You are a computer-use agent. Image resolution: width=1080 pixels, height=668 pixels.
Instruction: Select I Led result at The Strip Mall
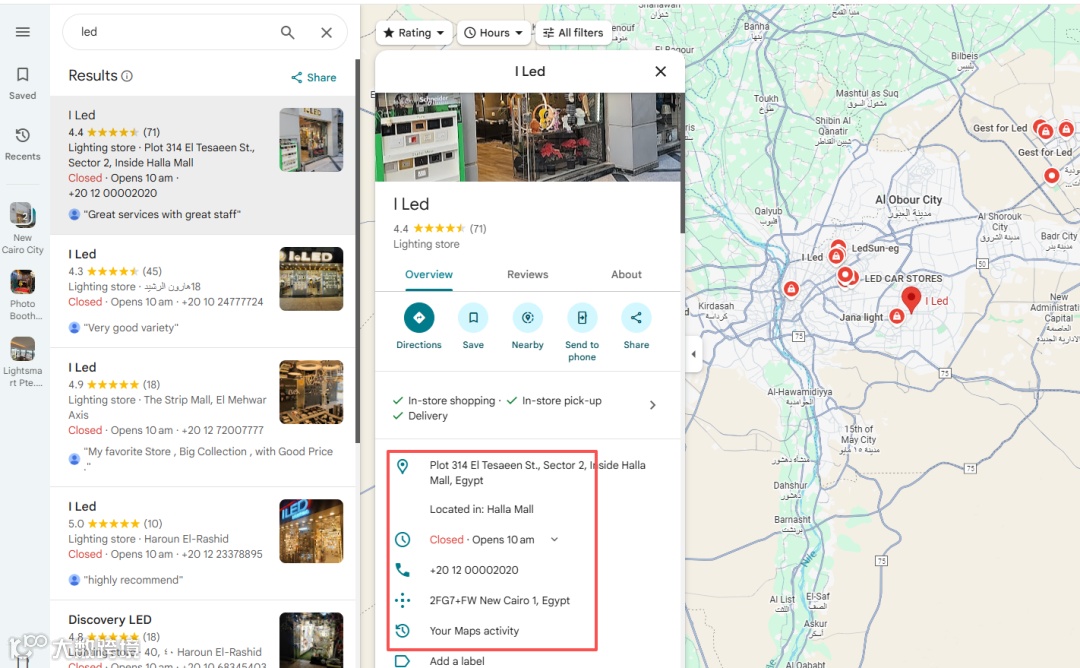(x=203, y=417)
